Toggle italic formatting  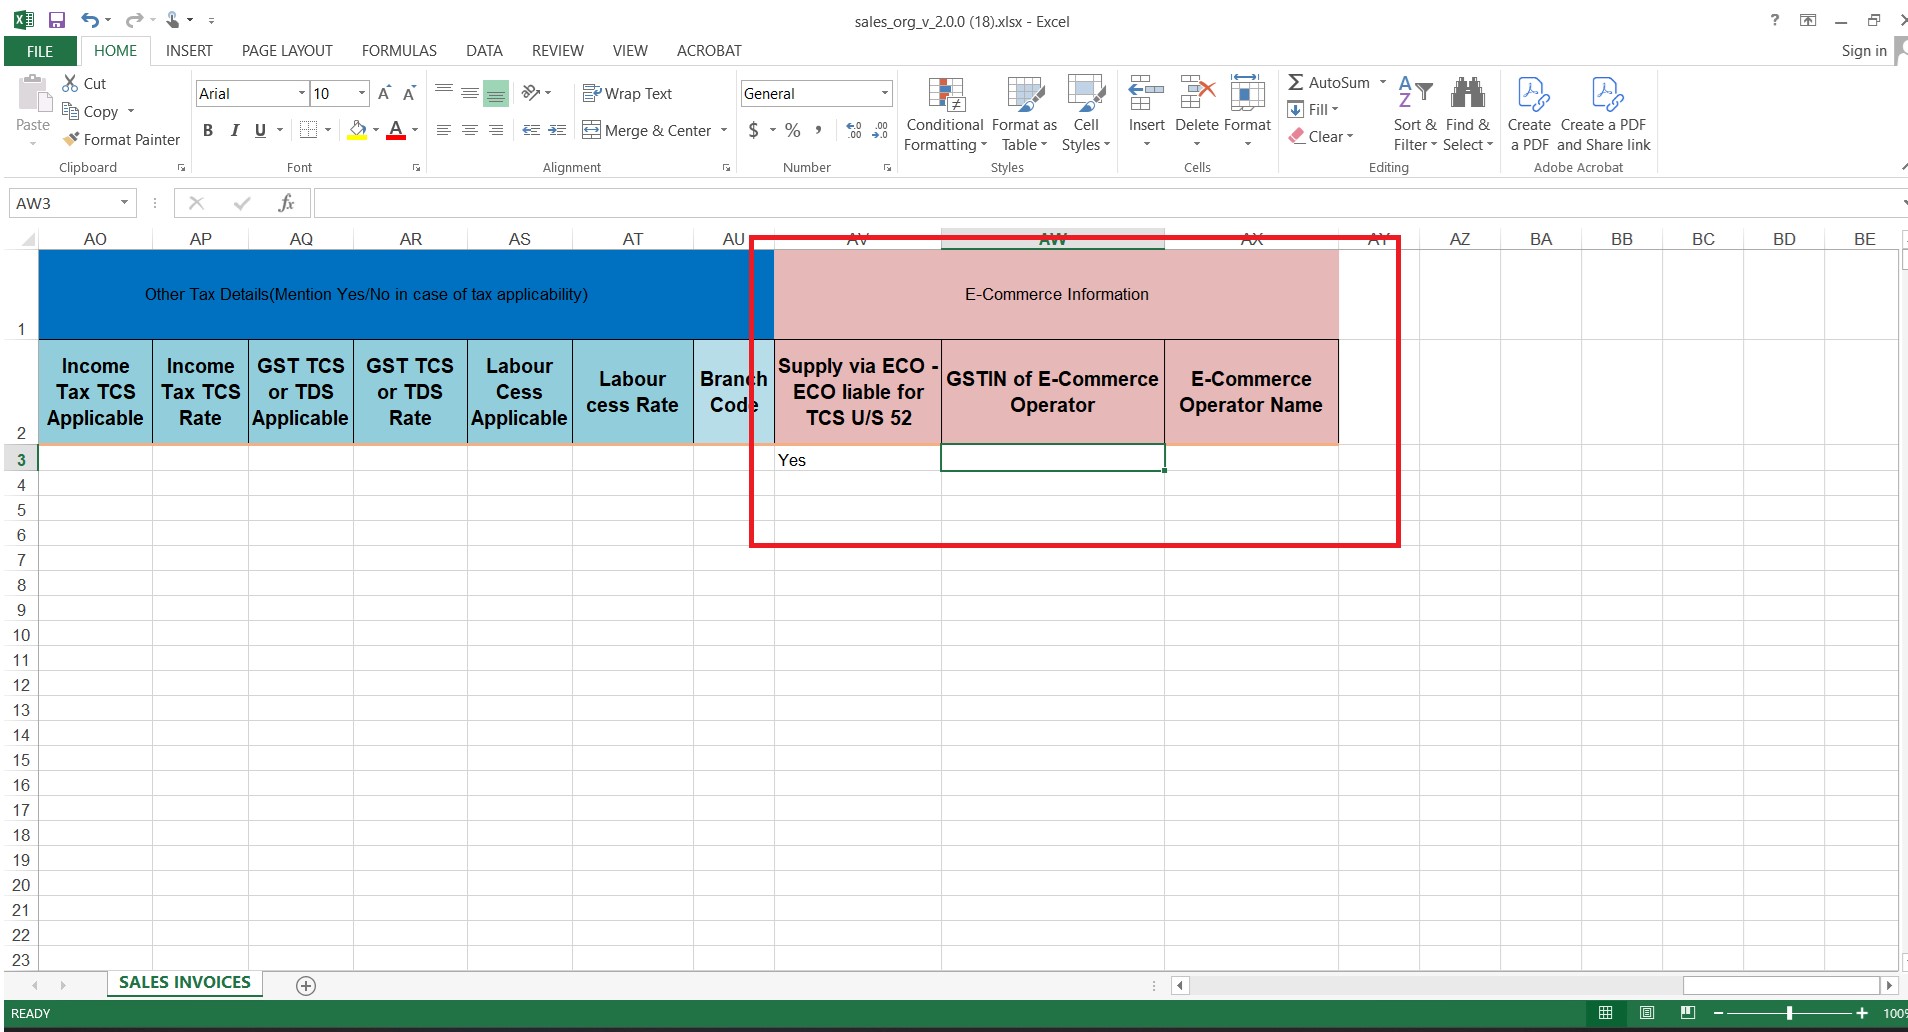pos(234,130)
